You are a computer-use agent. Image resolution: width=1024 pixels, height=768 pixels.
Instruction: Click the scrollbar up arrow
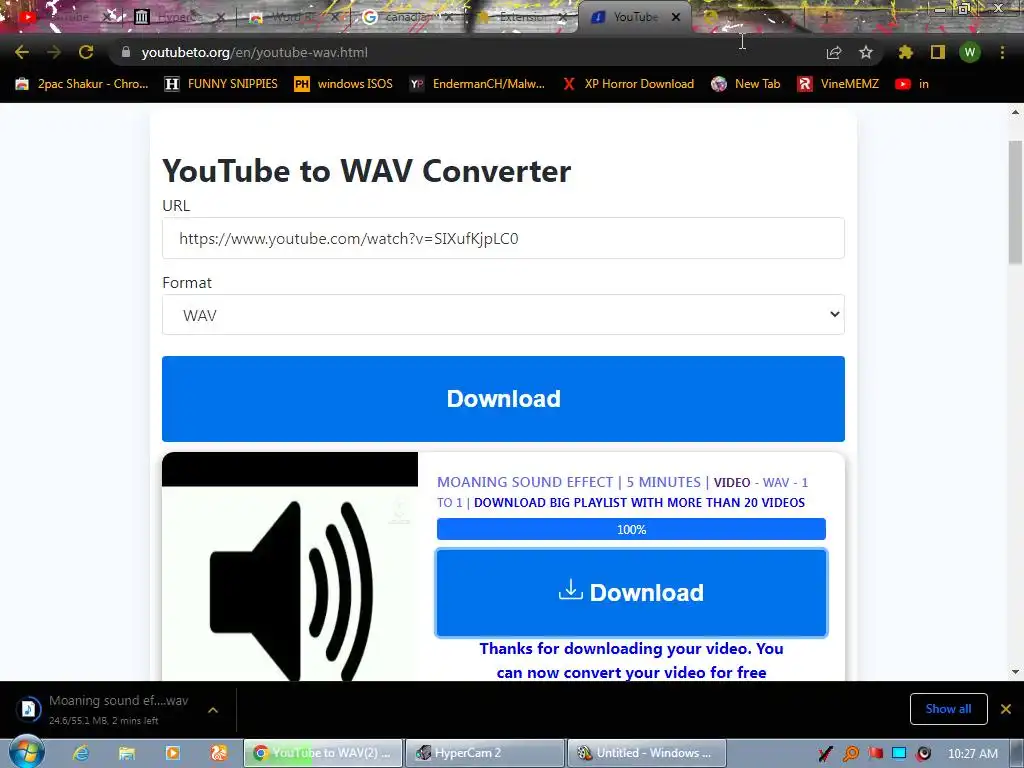pyautogui.click(x=1015, y=112)
